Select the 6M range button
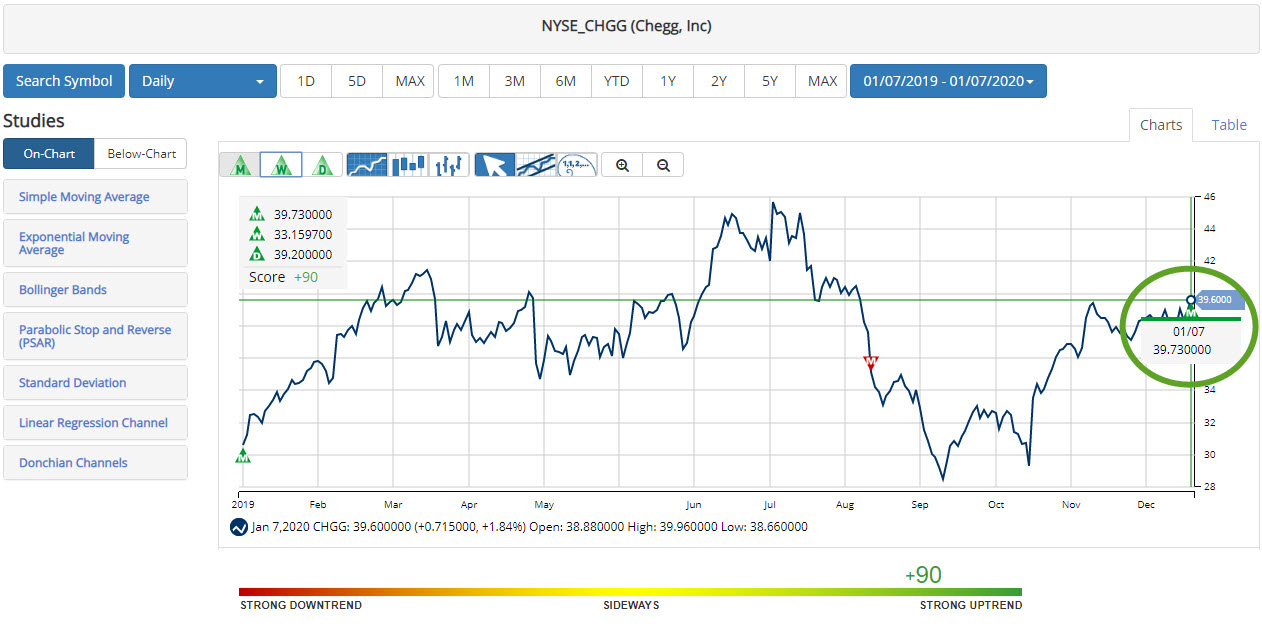 pyautogui.click(x=566, y=81)
